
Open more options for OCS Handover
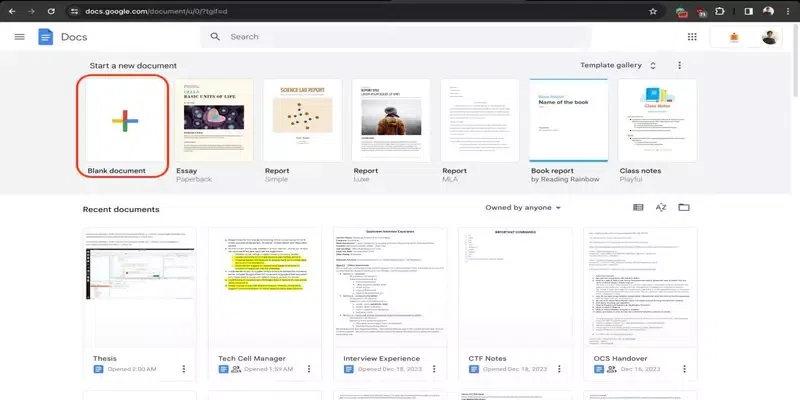point(684,369)
